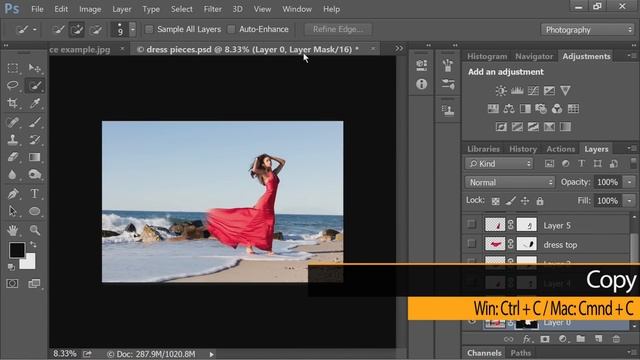Select the Rectangular Marquee tool

coord(13,68)
